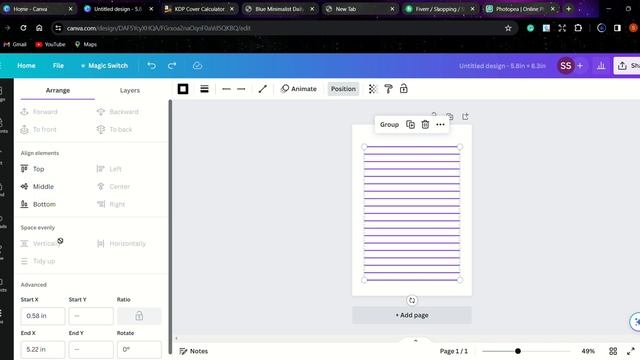Click the duplicate icon next to Group

(410, 124)
